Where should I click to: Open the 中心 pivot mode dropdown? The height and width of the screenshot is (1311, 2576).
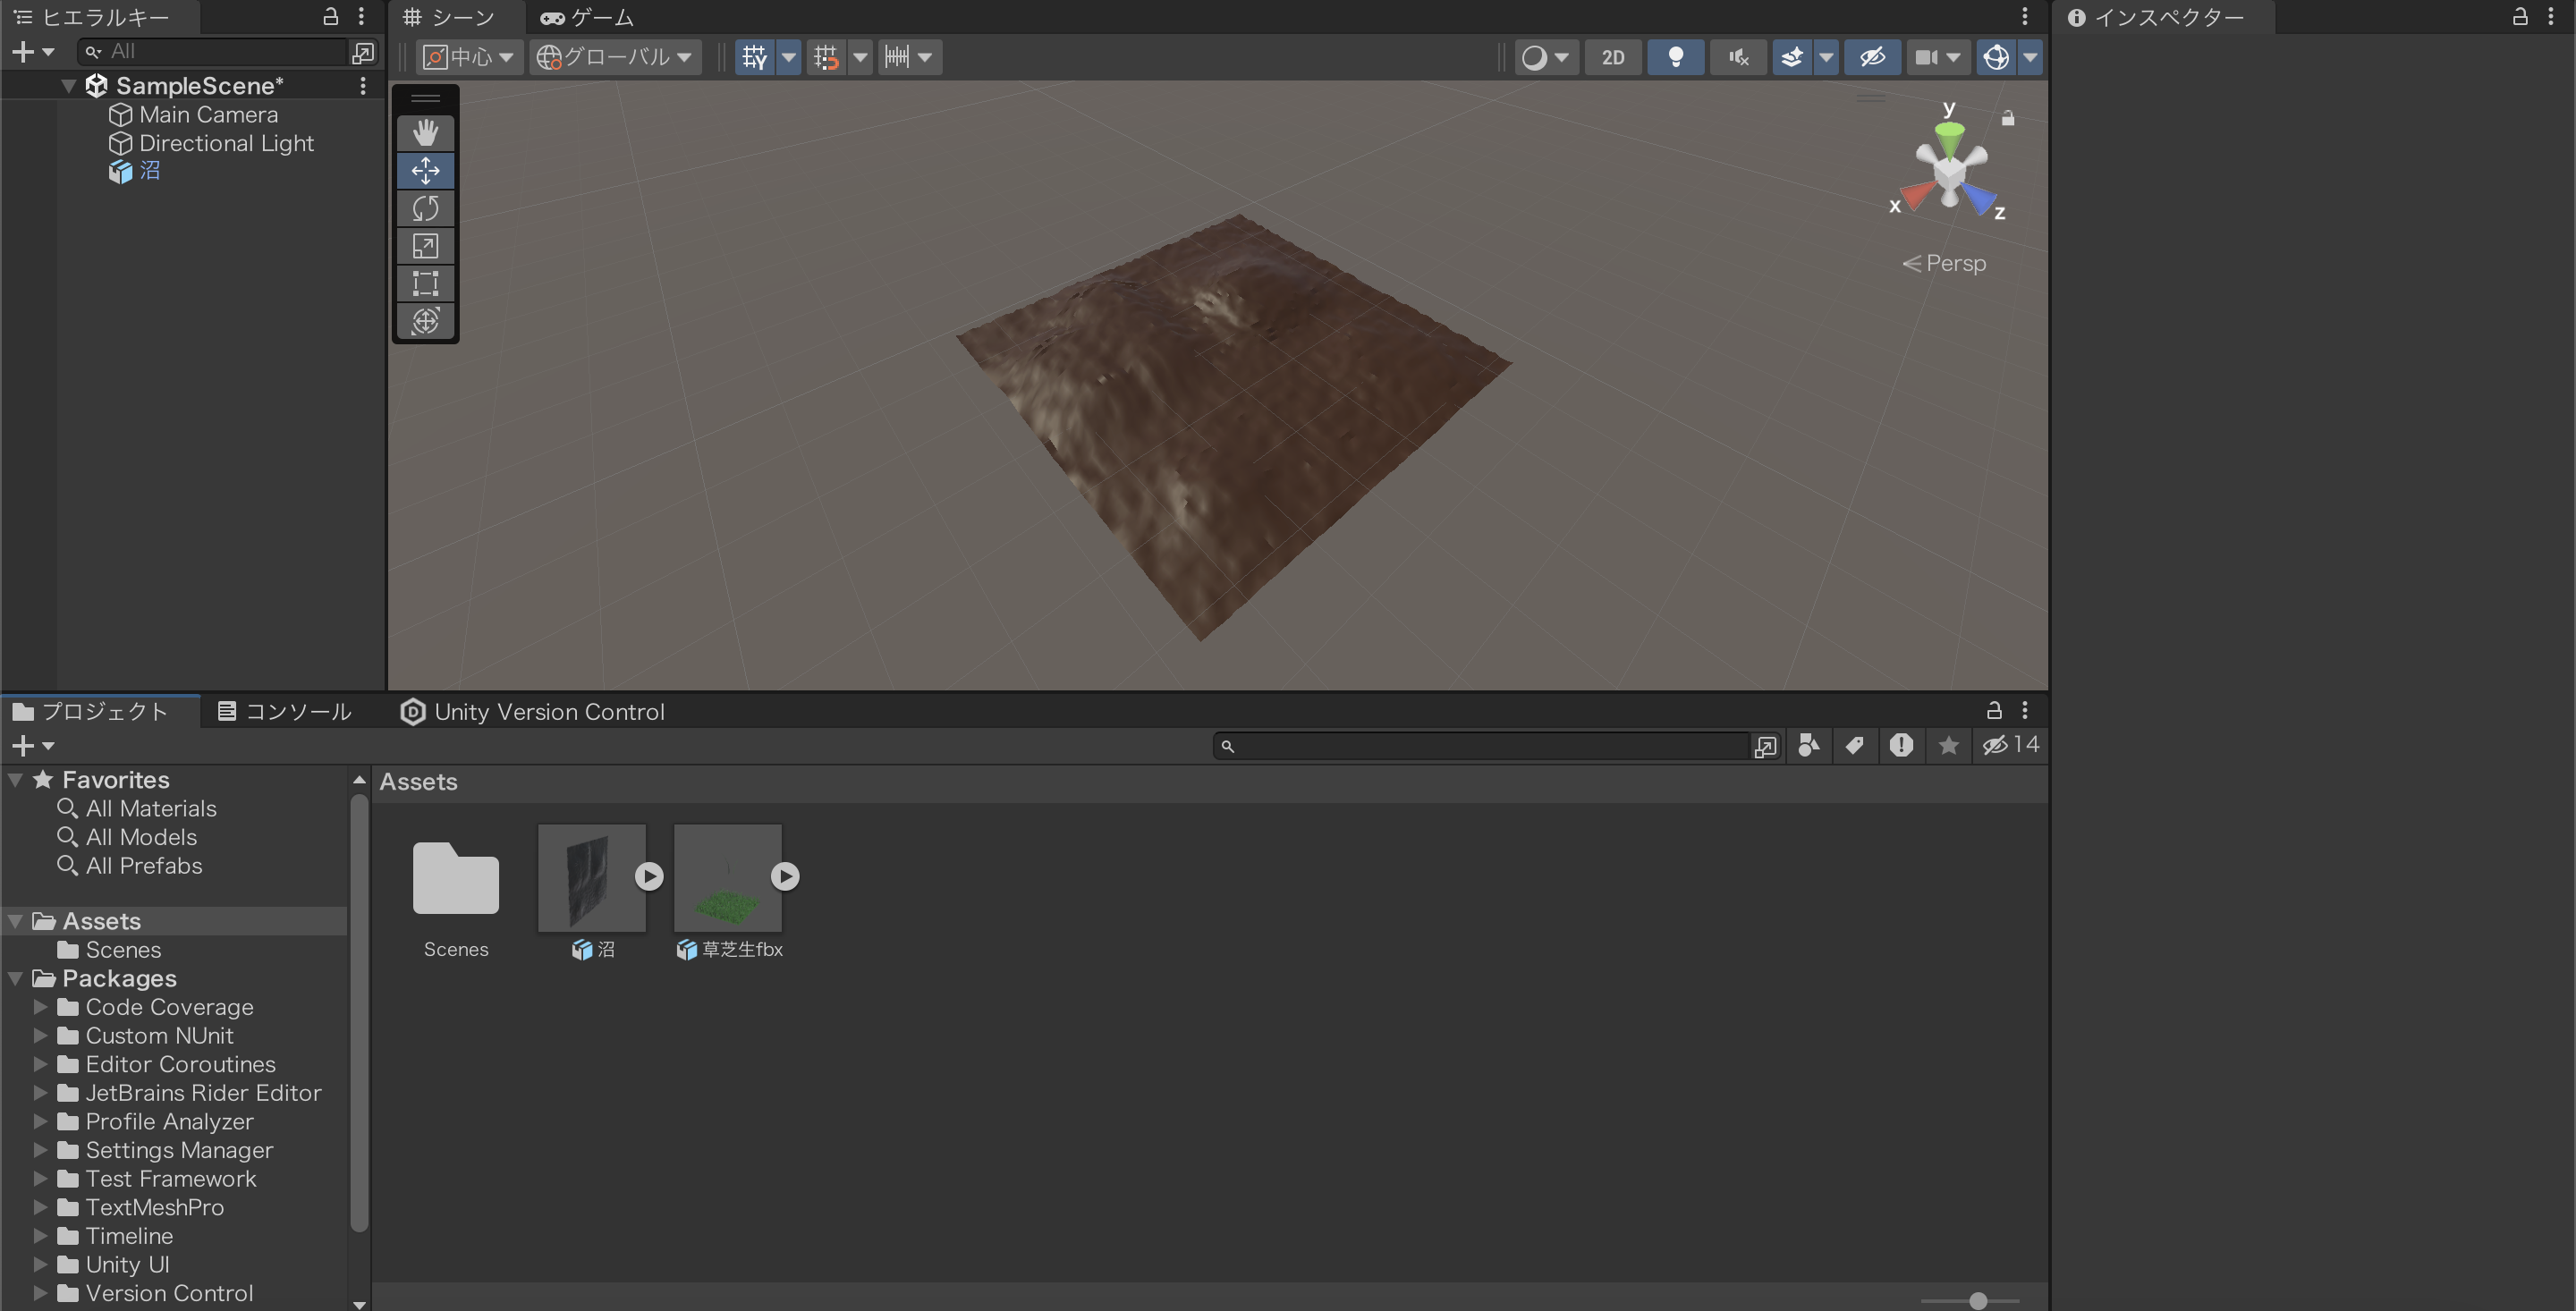pyautogui.click(x=467, y=57)
